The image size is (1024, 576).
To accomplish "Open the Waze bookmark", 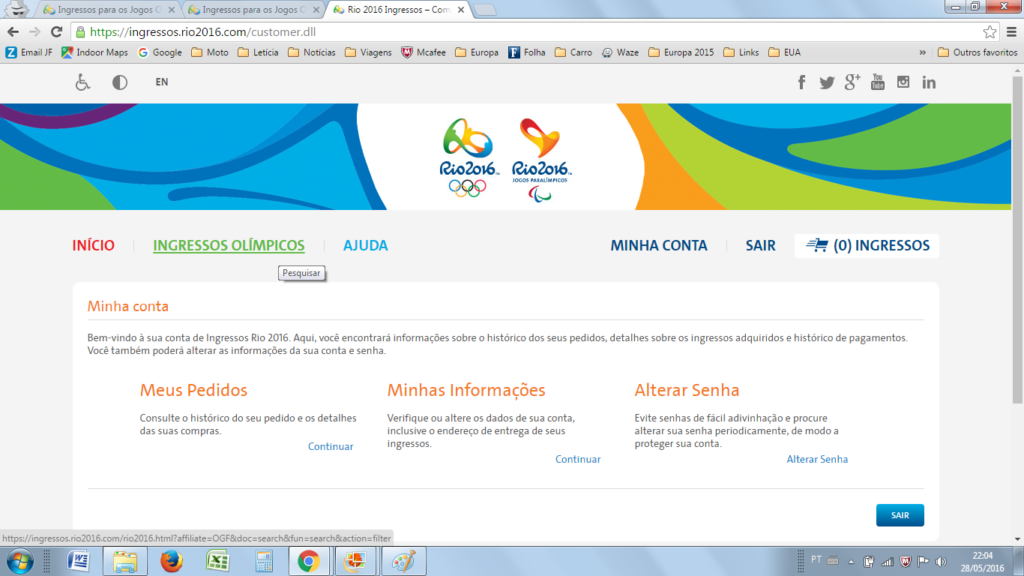I will (x=620, y=52).
